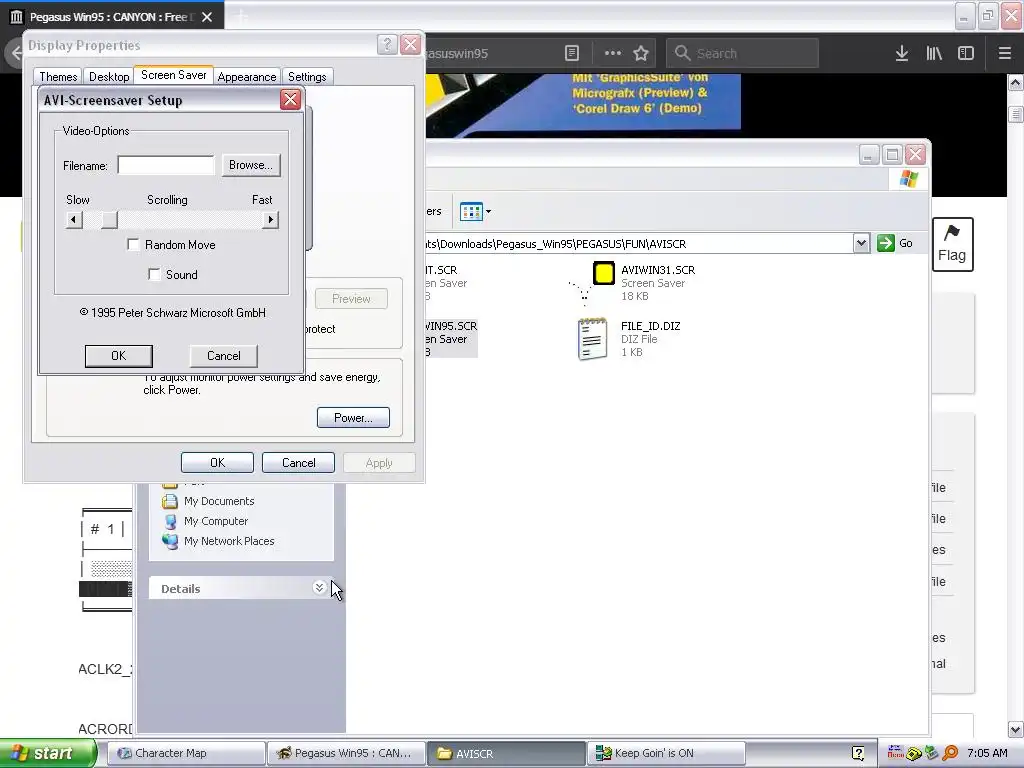Click the Explorer address path field
Image resolution: width=1024 pixels, height=768 pixels.
pyautogui.click(x=637, y=244)
